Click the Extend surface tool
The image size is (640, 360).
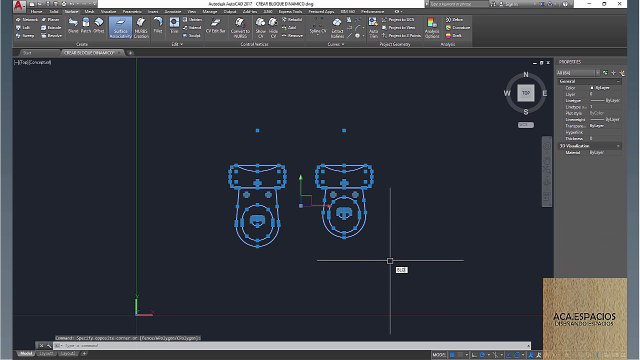[192, 27]
